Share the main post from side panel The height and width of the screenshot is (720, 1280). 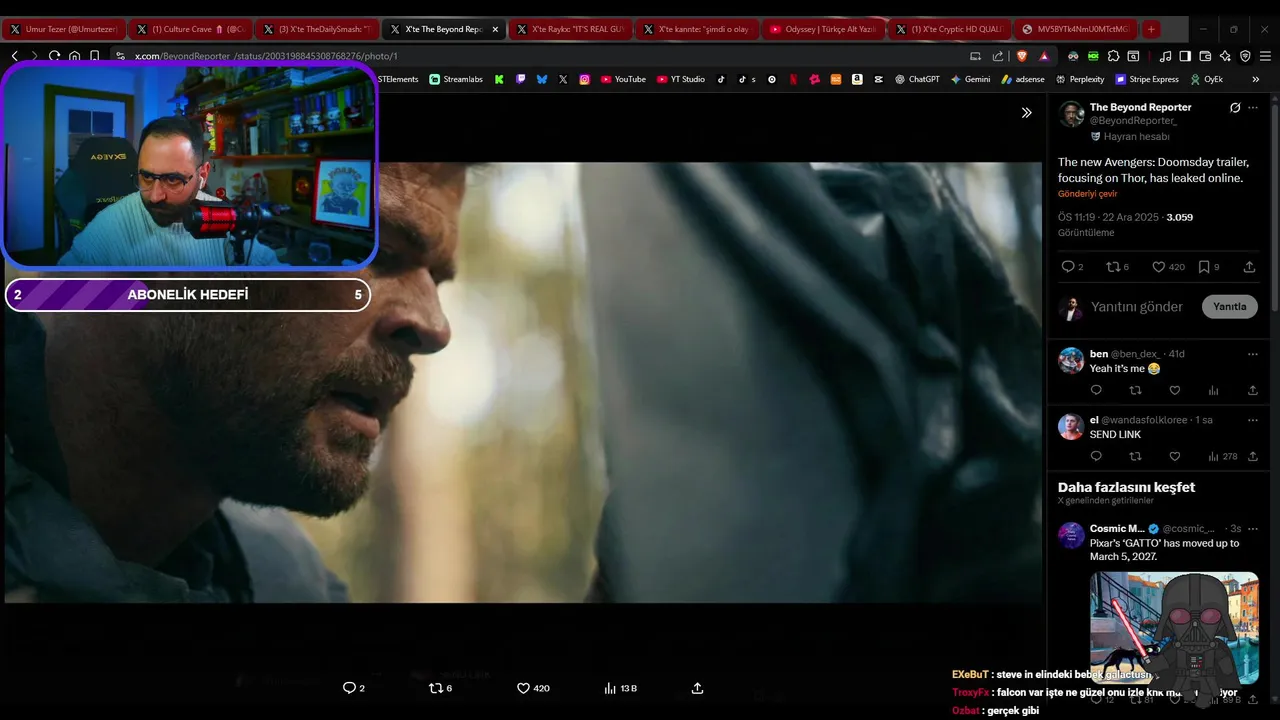(x=1249, y=267)
